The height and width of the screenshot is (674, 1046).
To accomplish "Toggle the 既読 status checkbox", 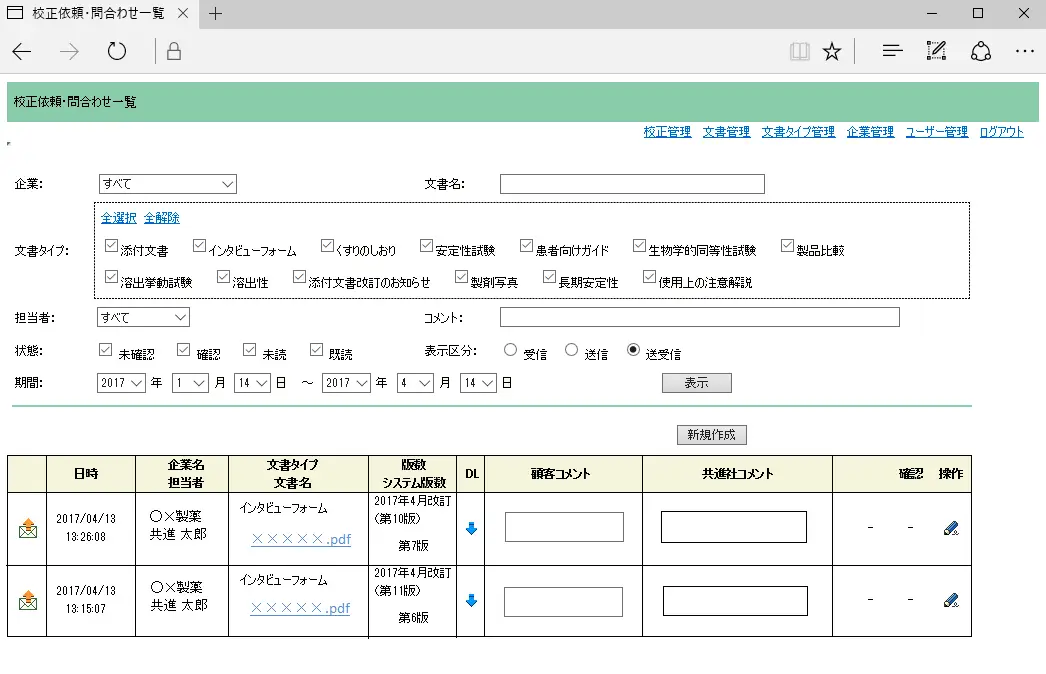I will 316,349.
